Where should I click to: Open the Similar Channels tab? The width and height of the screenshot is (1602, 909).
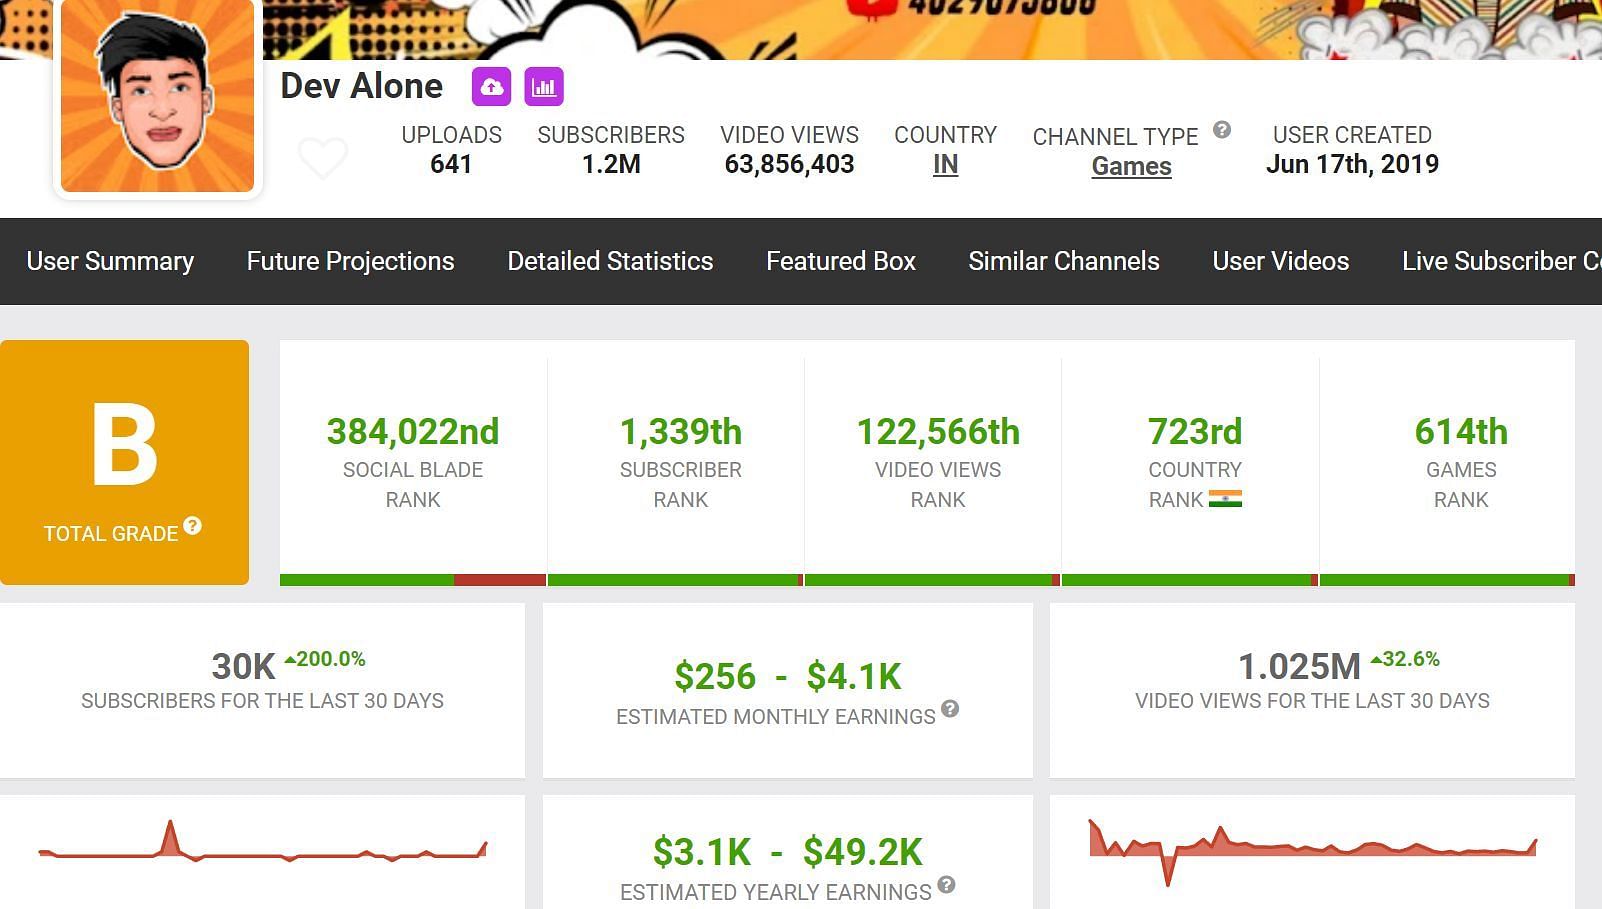[1064, 261]
